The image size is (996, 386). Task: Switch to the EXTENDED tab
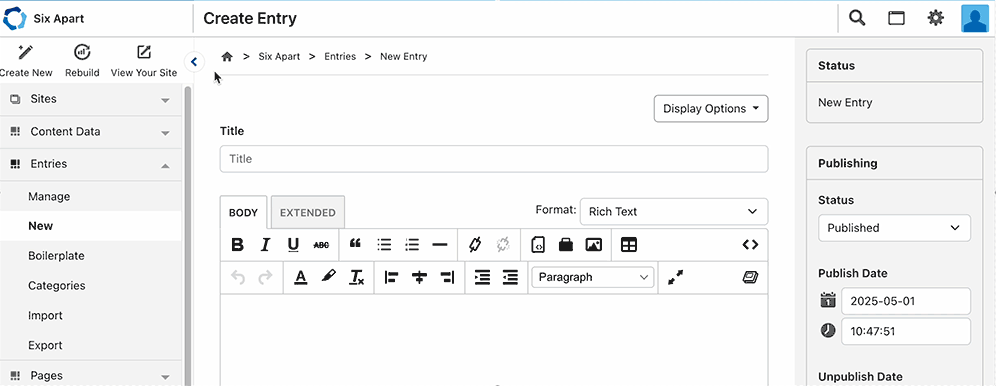coord(307,213)
